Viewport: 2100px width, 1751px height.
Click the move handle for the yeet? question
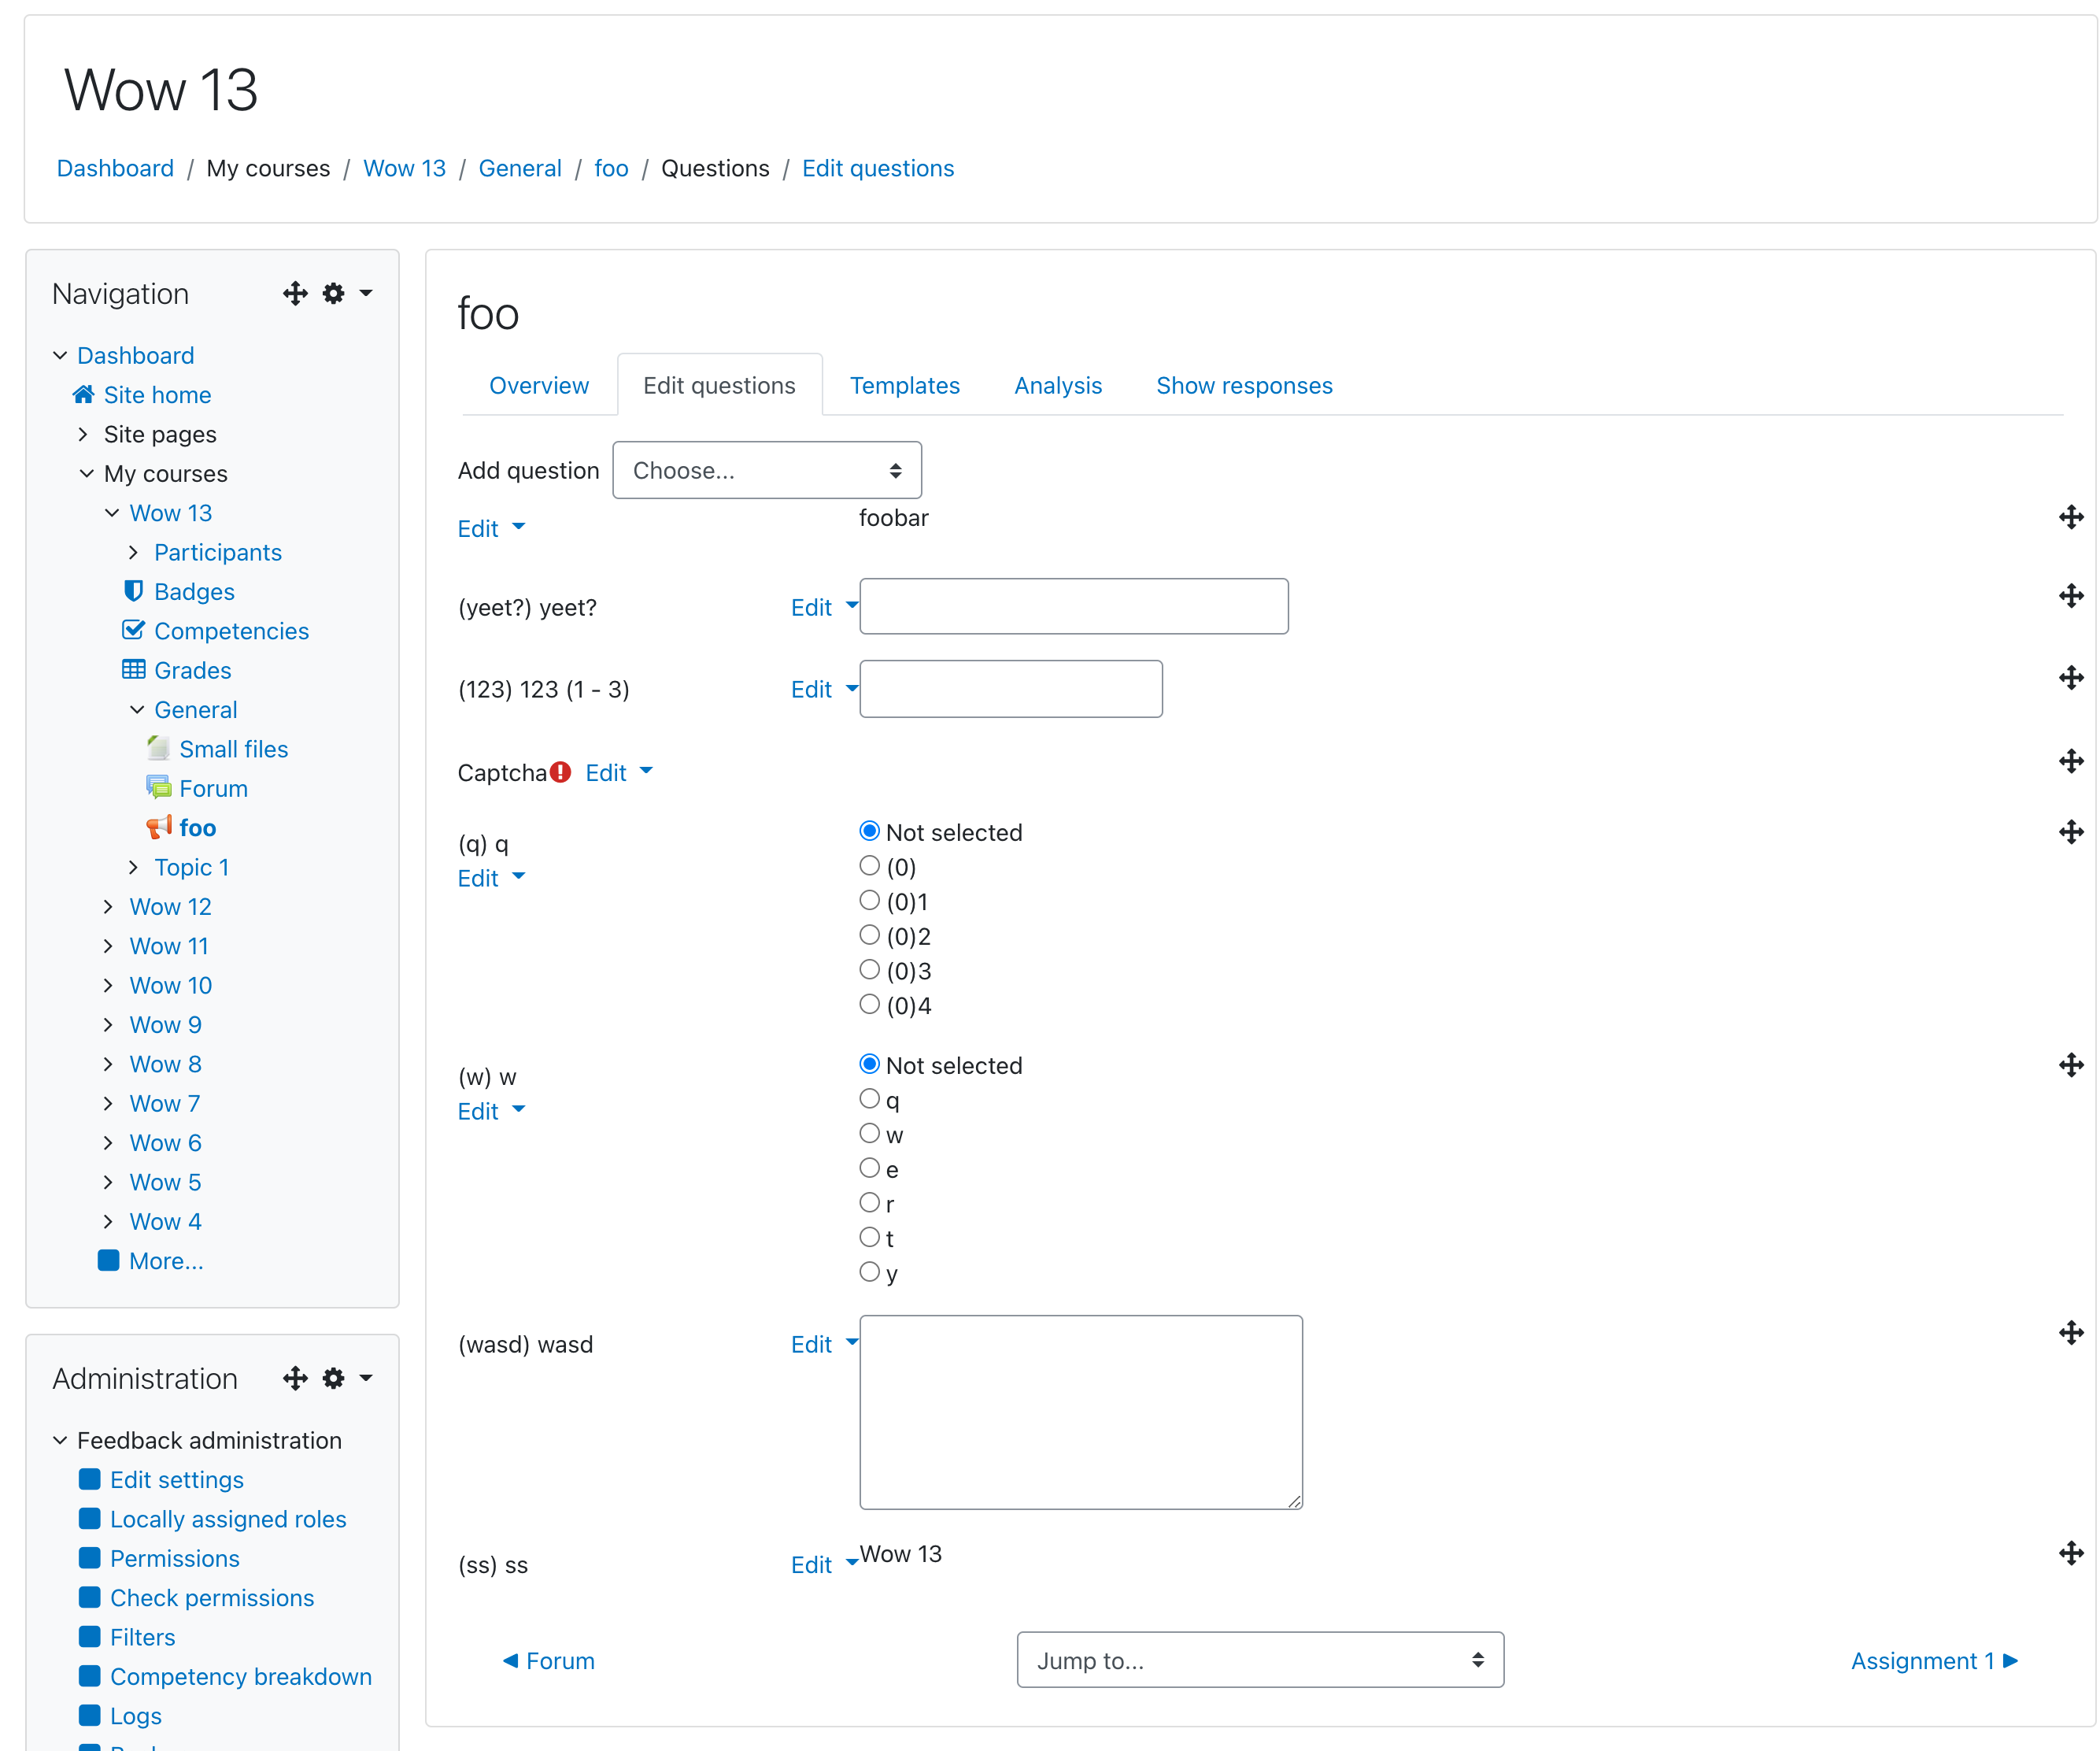point(2070,596)
